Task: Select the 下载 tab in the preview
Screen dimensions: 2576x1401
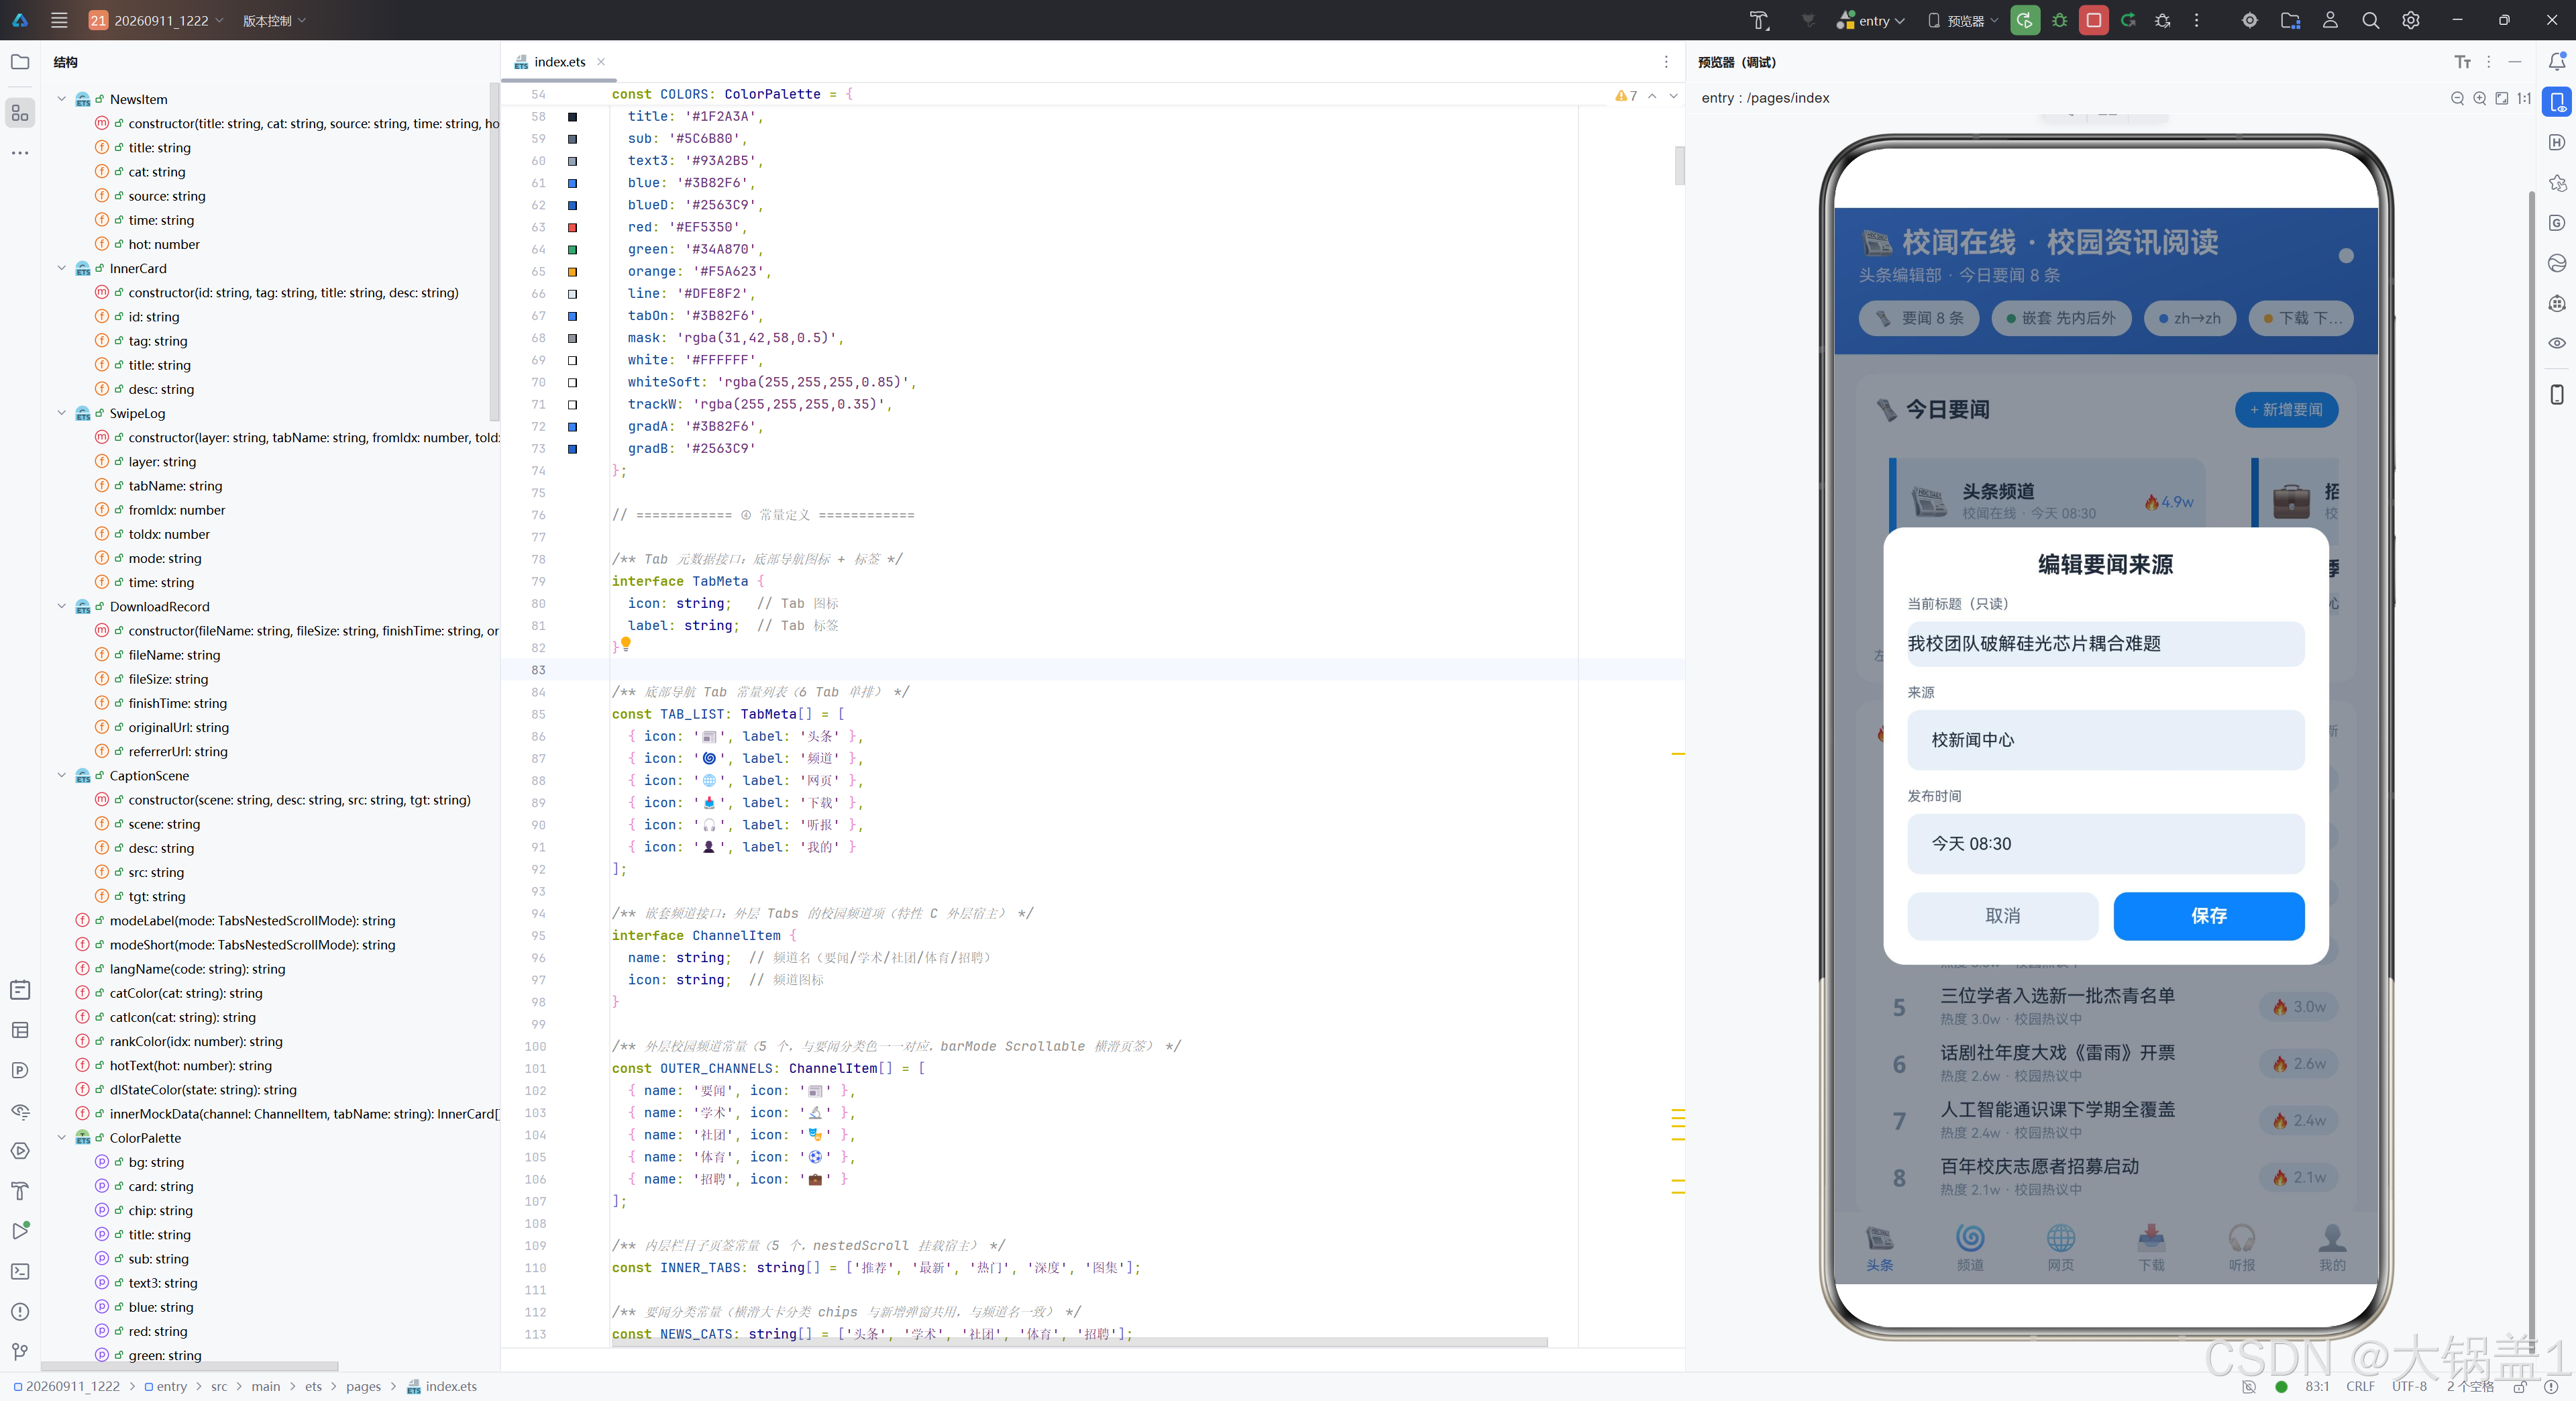Action: pyautogui.click(x=2151, y=1248)
